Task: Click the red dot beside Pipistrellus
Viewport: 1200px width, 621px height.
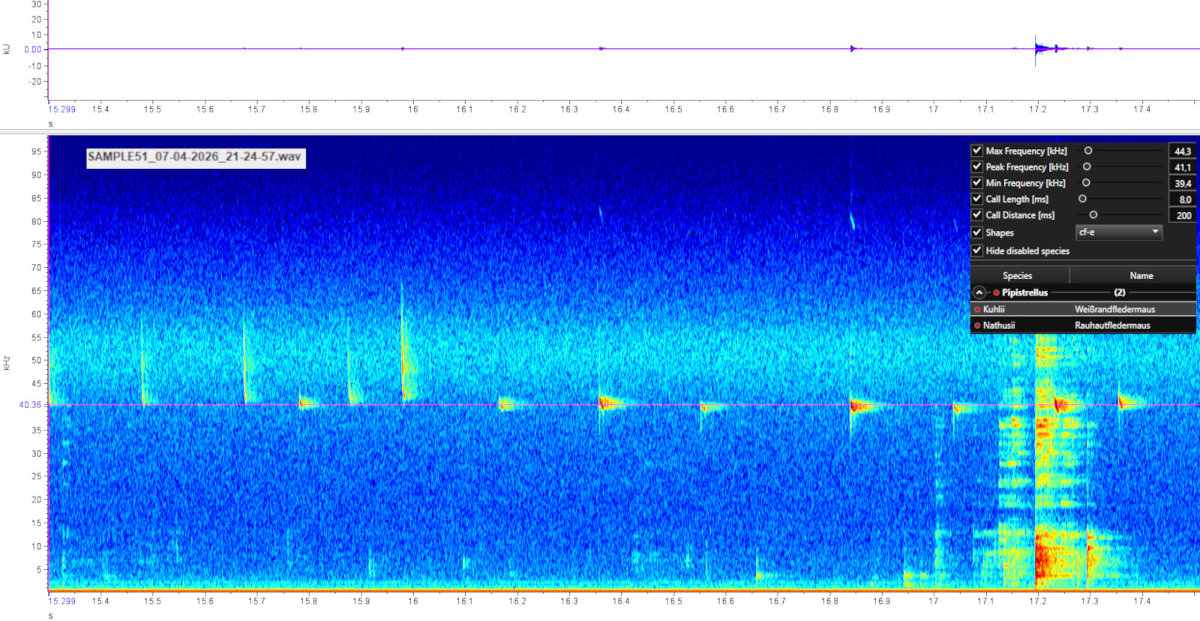Action: click(996, 293)
